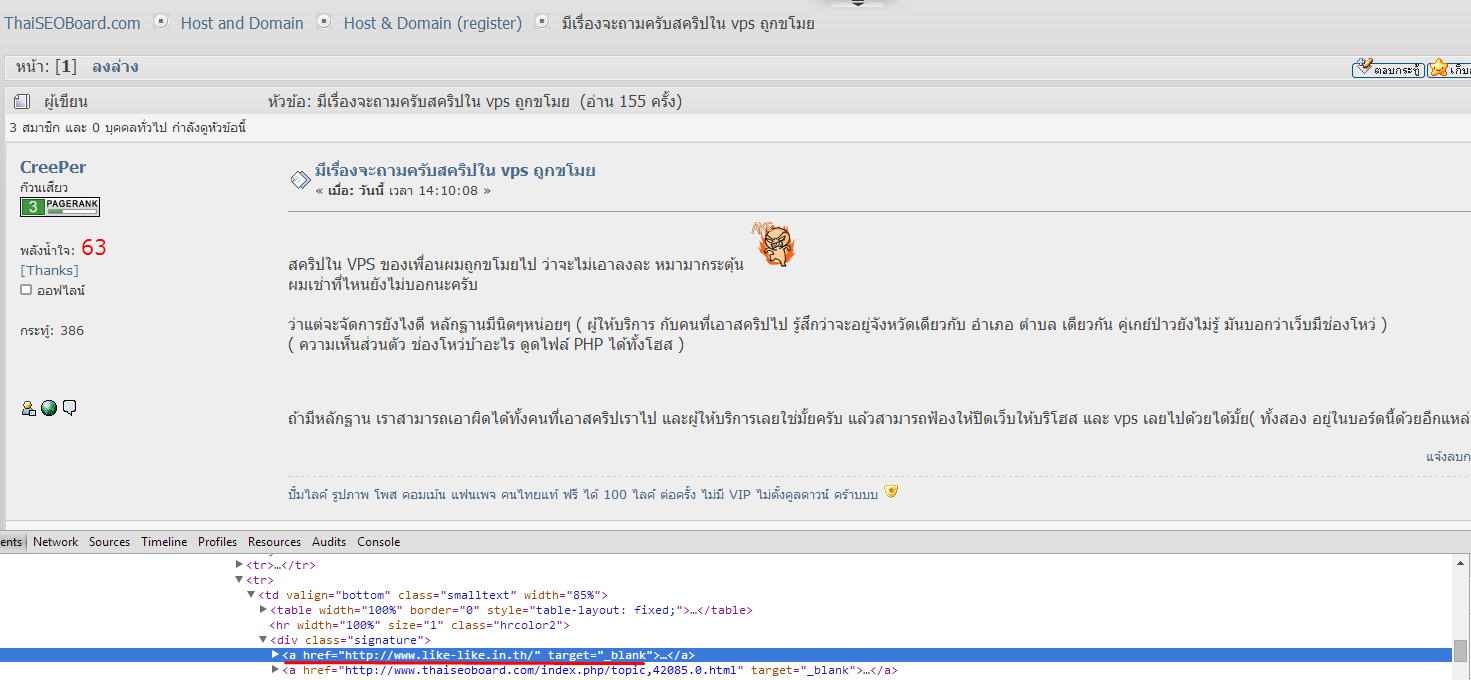Open the Console tab in DevTools

[x=379, y=542]
